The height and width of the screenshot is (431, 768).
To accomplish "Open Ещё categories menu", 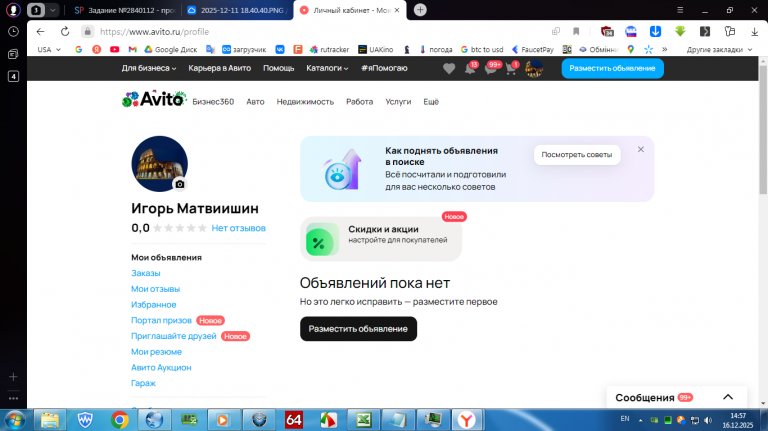I will pyautogui.click(x=431, y=102).
